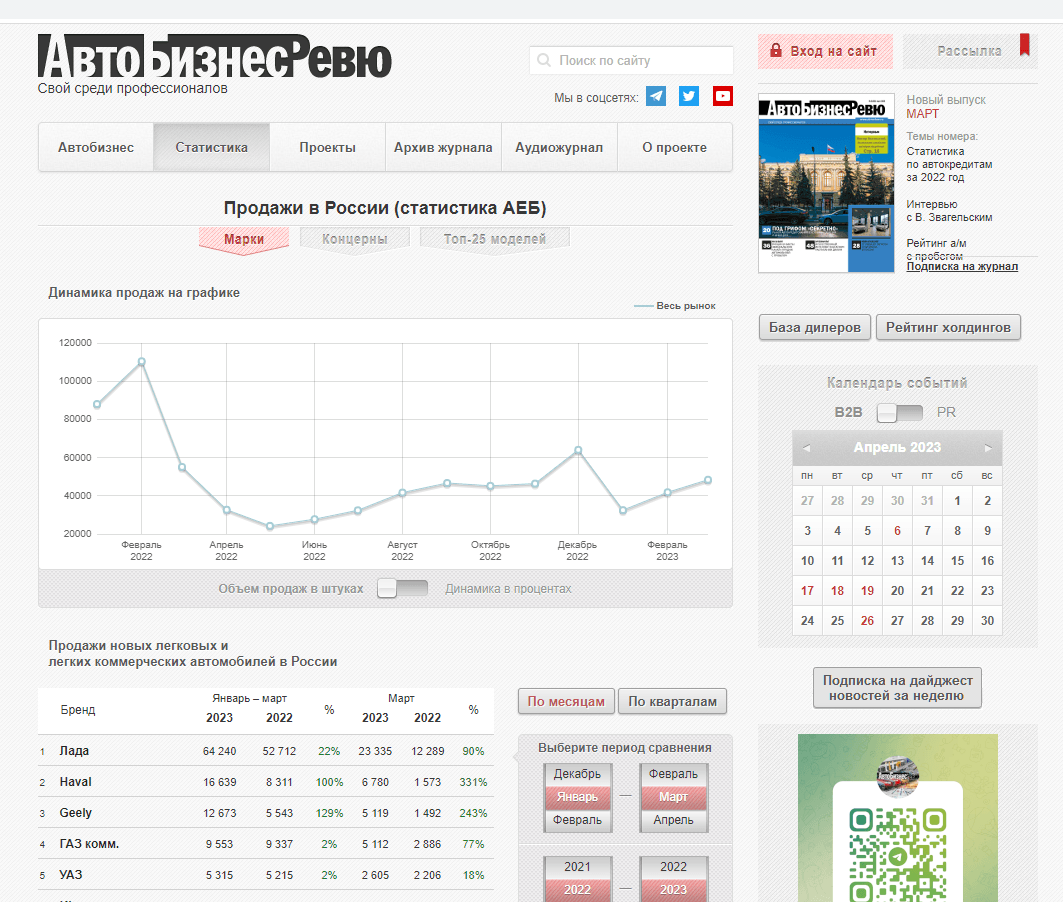Open the Автобизнес menu item
Screen dimensions: 1063x902
[x=96, y=147]
